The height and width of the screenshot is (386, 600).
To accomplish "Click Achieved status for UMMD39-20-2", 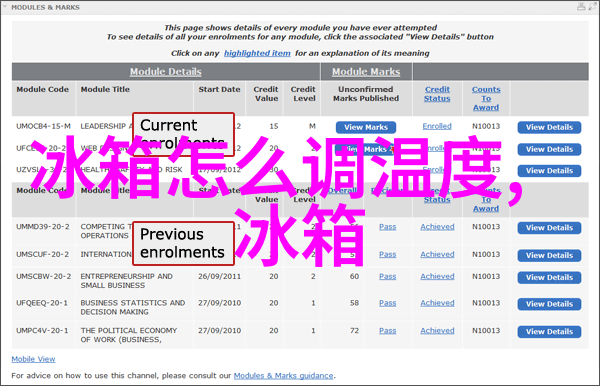I will pos(437,227).
